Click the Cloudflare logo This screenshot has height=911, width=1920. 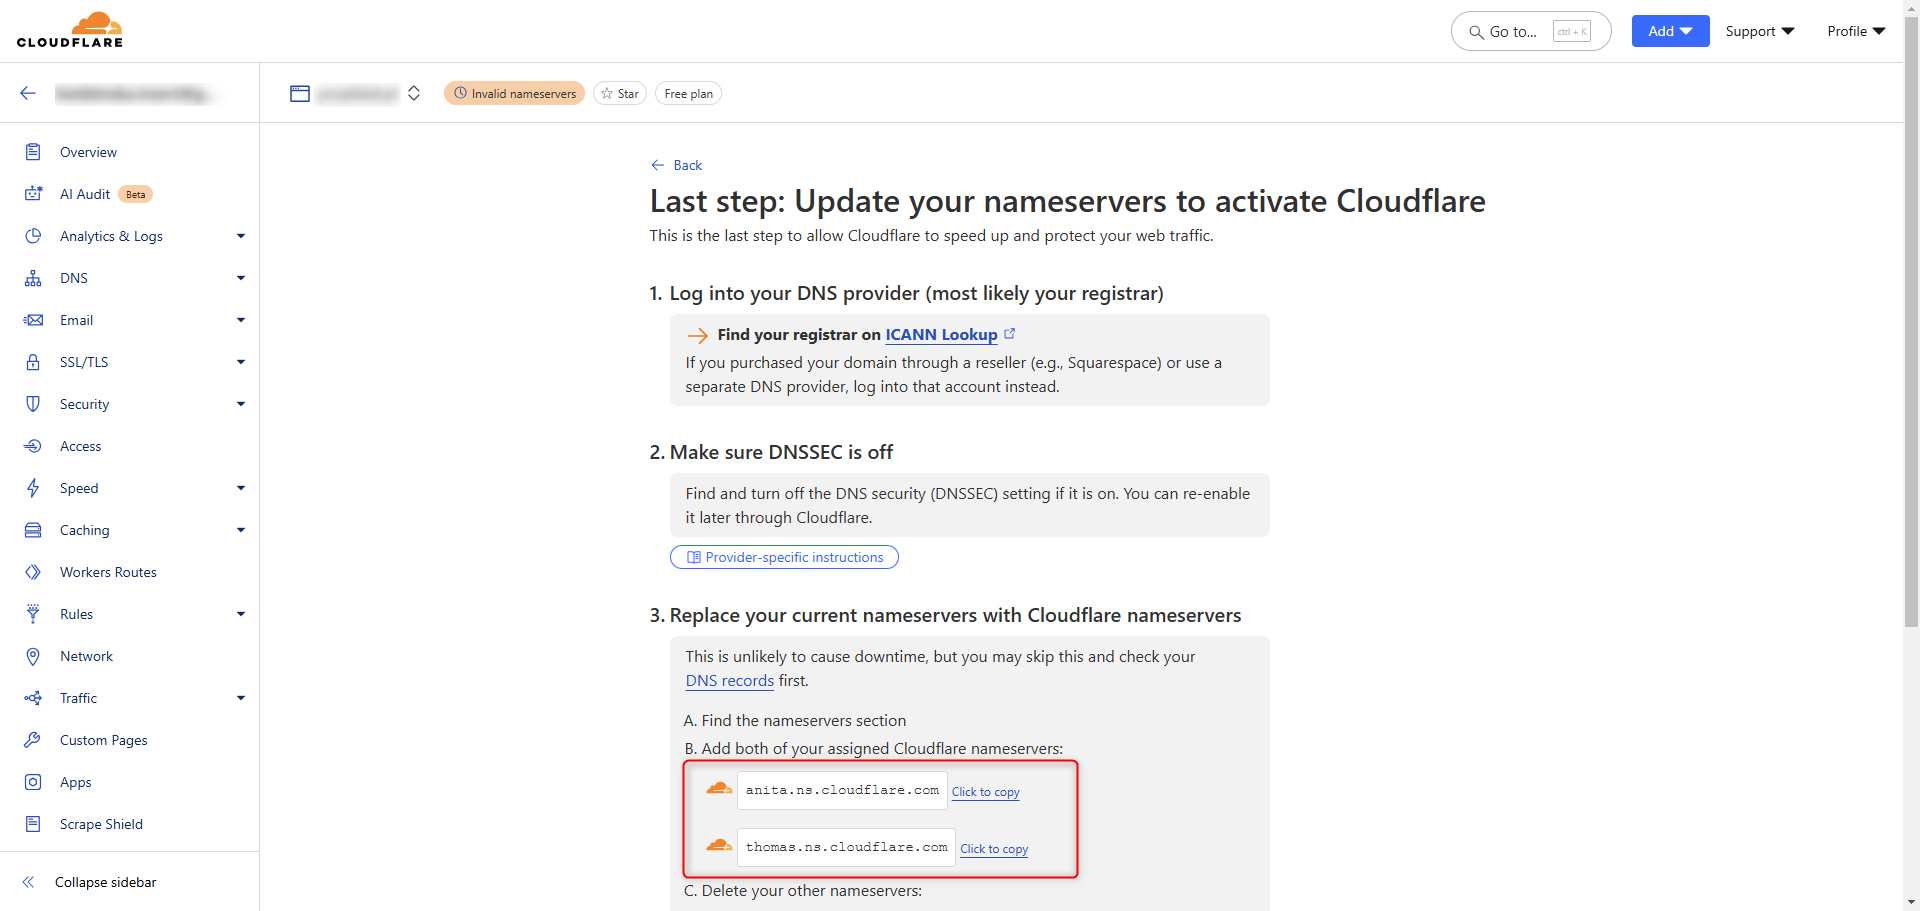pos(70,30)
